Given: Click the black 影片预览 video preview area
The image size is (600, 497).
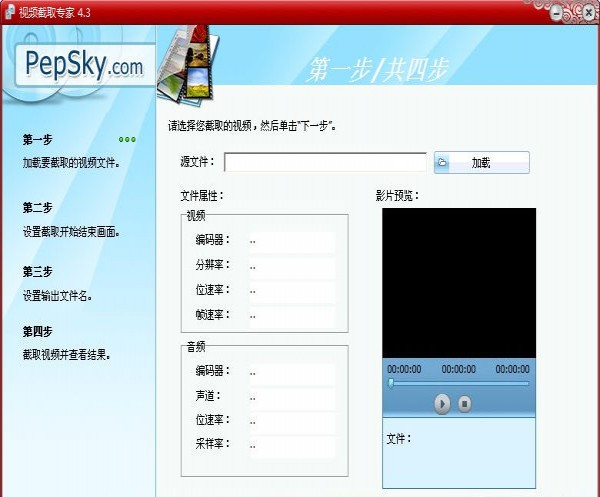Looking at the screenshot, I should click(x=459, y=282).
